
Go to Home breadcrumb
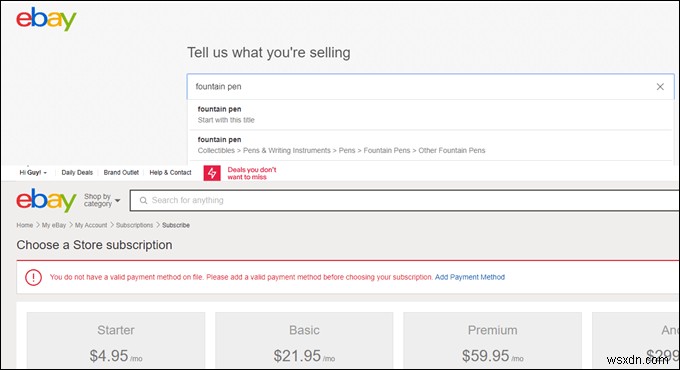click(x=25, y=225)
